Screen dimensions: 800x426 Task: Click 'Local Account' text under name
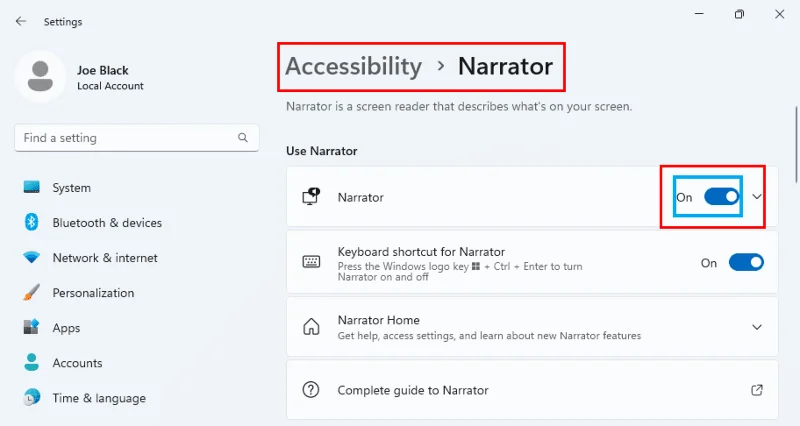[110, 86]
